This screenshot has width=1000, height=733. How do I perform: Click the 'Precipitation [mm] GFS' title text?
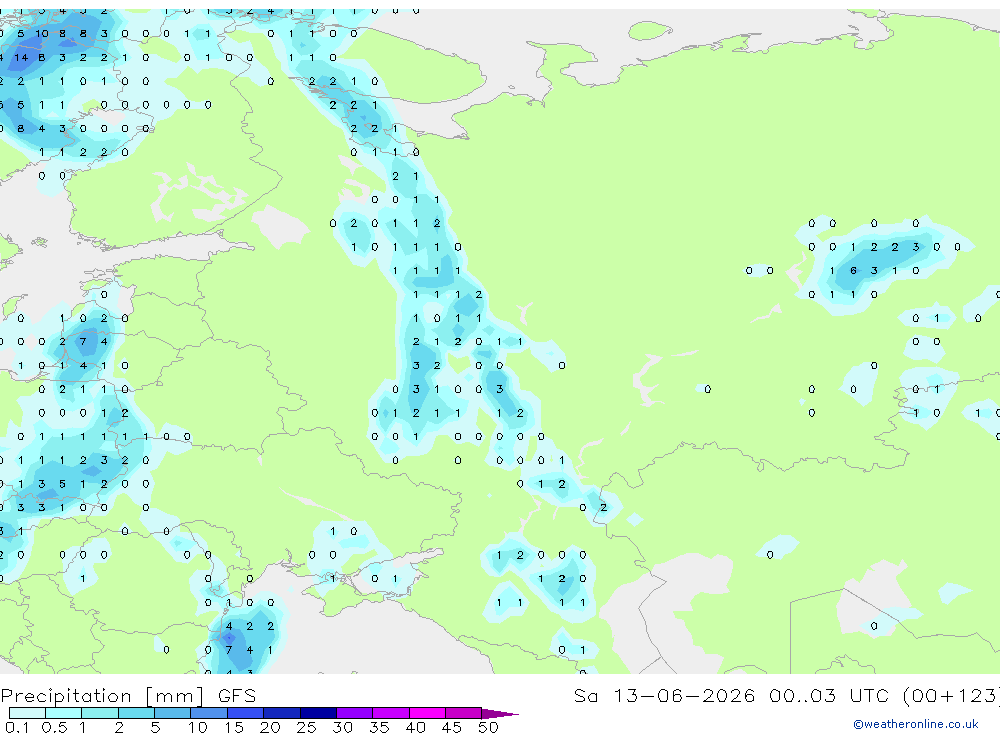click(x=128, y=696)
